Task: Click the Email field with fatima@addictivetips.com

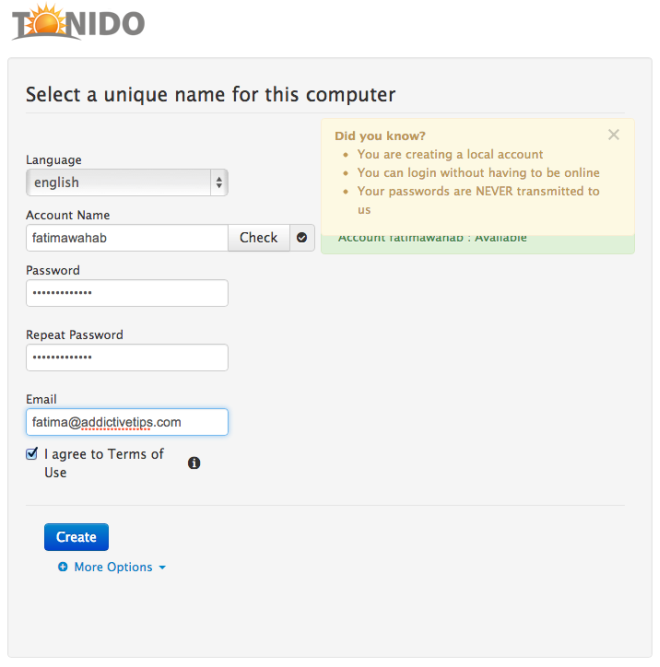Action: (x=127, y=422)
